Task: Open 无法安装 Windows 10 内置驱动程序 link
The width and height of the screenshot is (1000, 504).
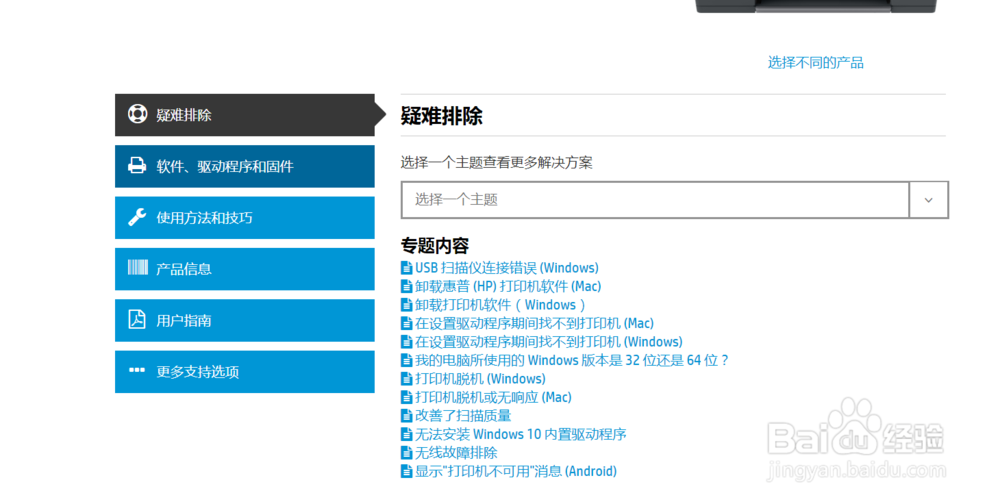Action: click(520, 434)
